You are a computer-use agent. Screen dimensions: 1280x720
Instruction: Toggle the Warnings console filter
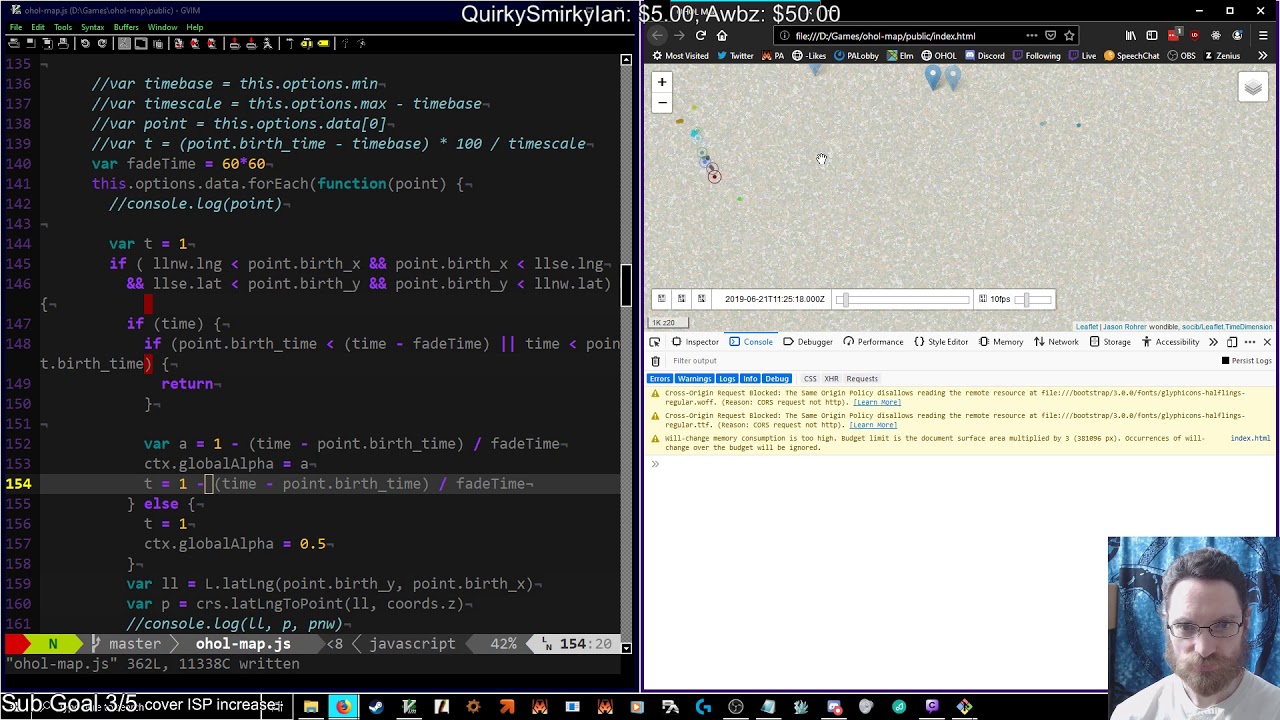(x=695, y=379)
